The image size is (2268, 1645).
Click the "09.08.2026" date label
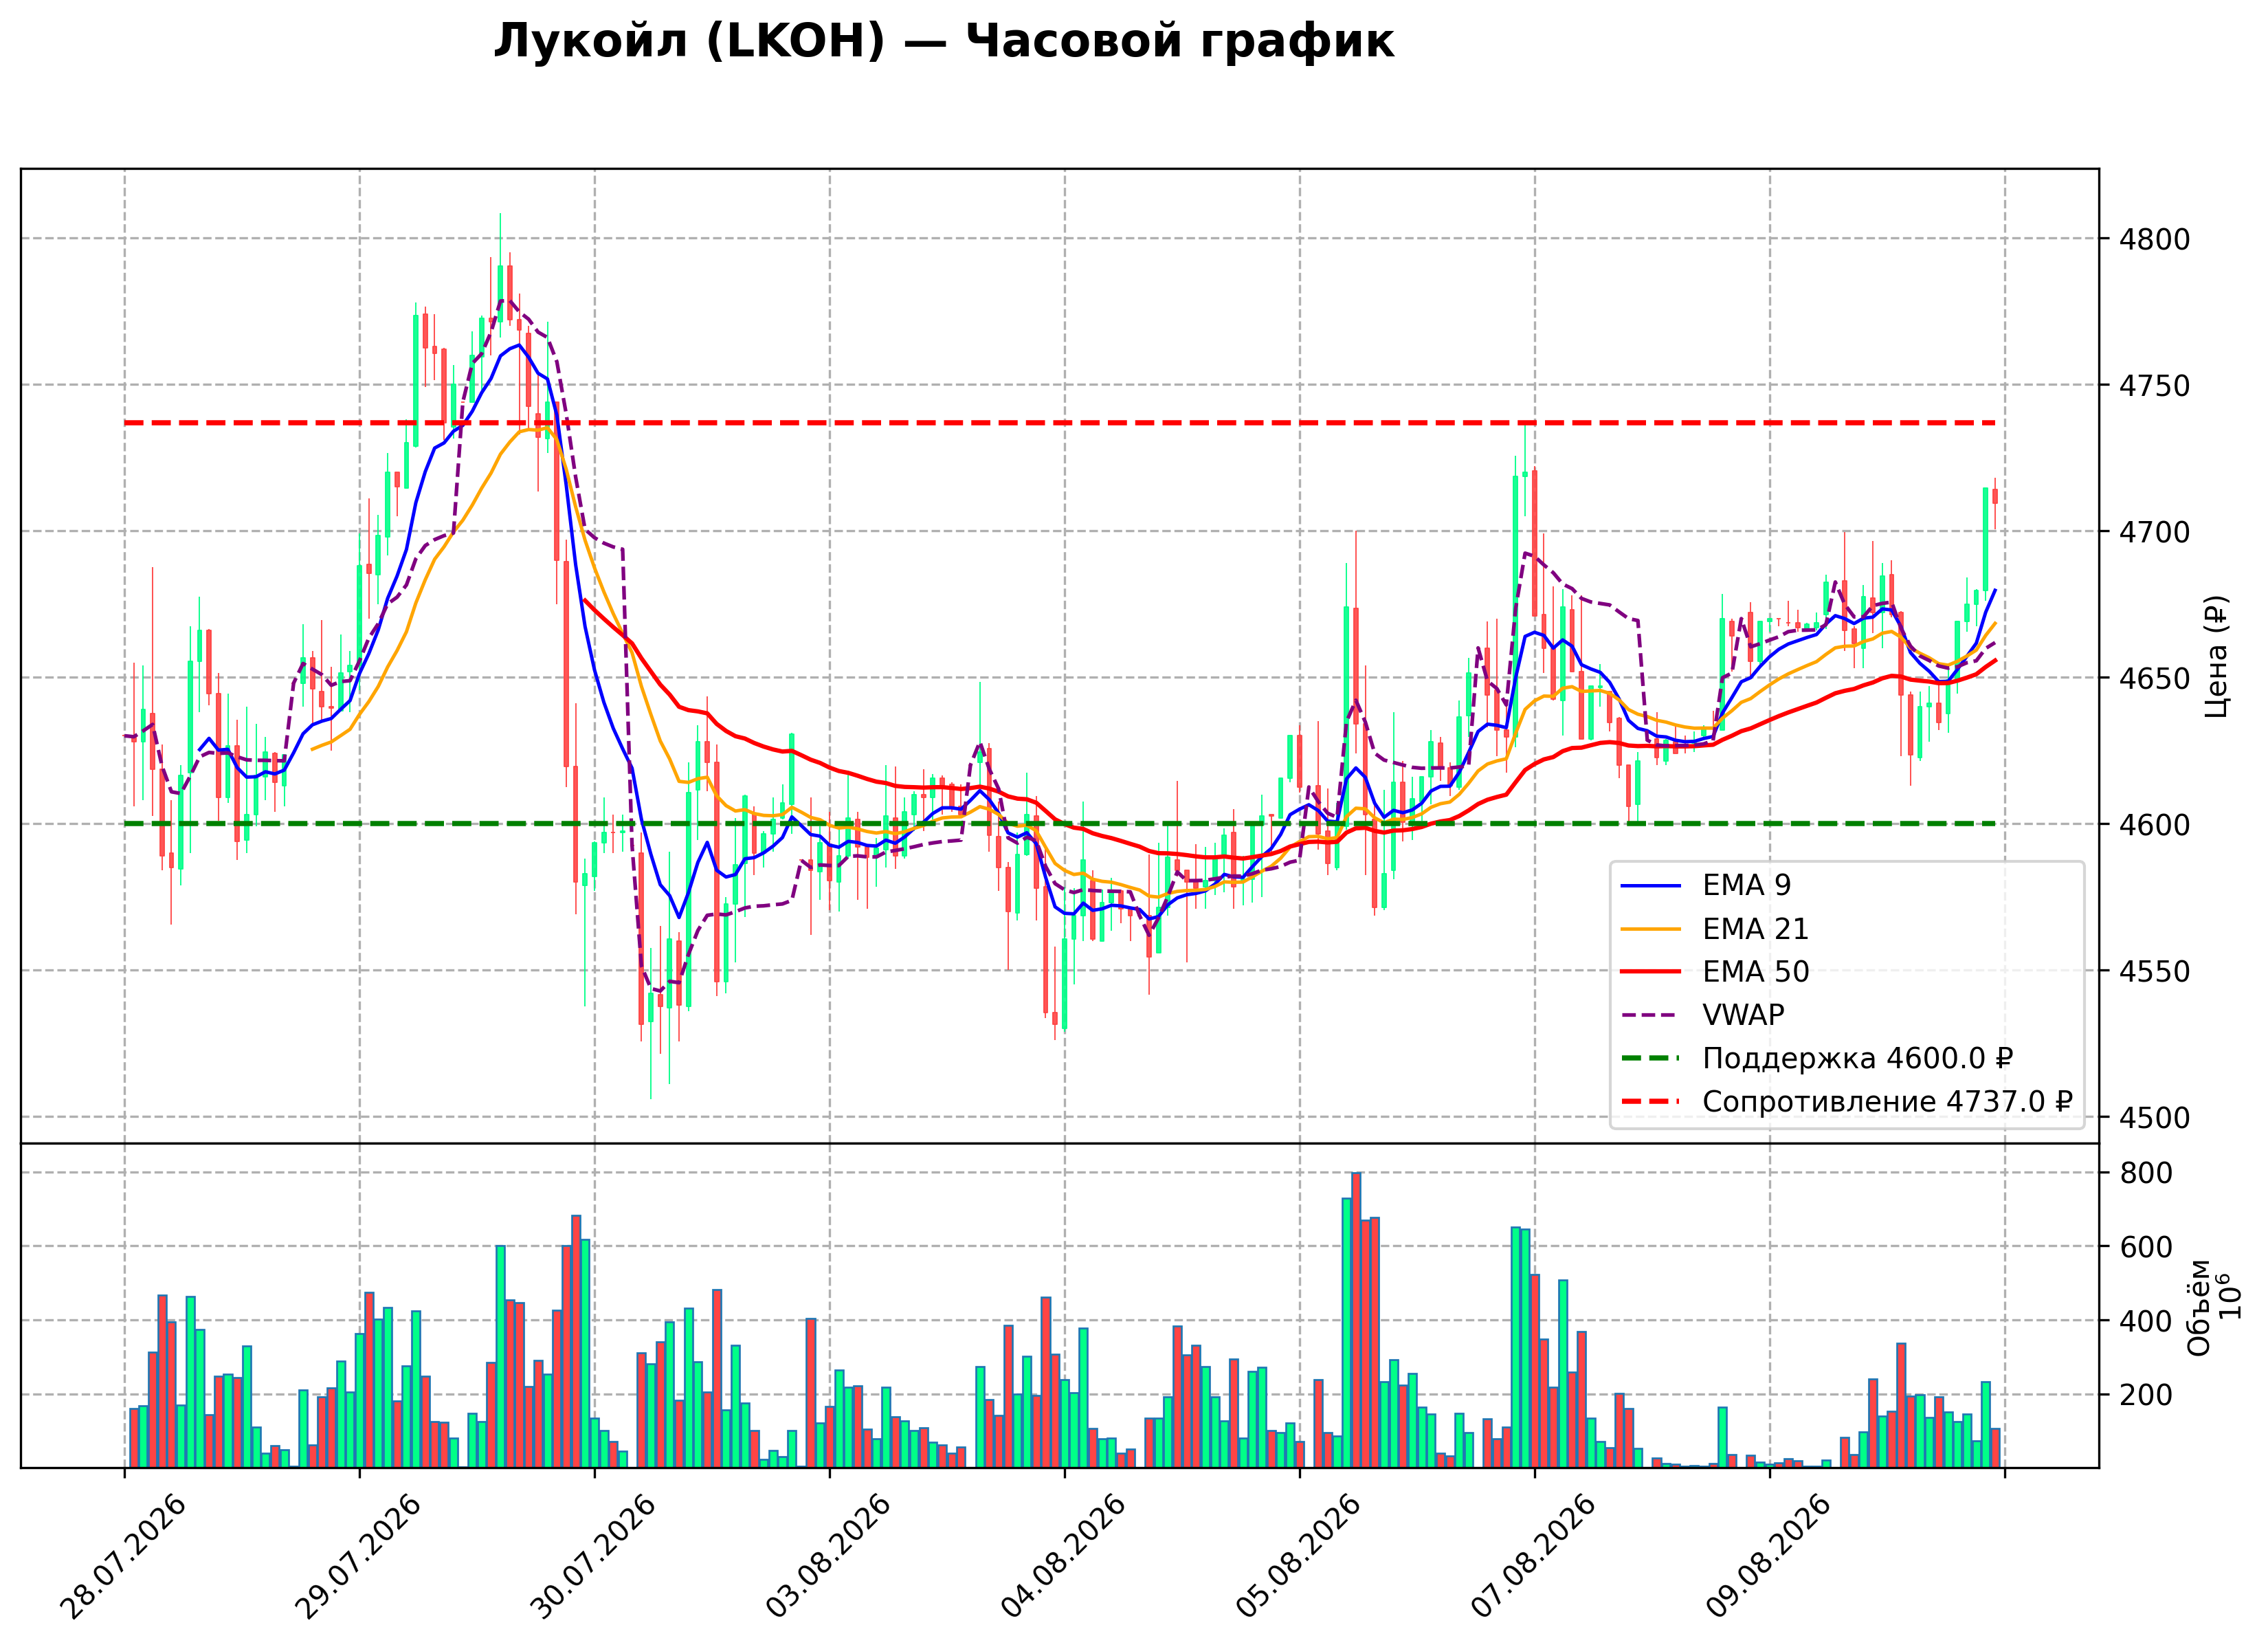pyautogui.click(x=1769, y=1557)
